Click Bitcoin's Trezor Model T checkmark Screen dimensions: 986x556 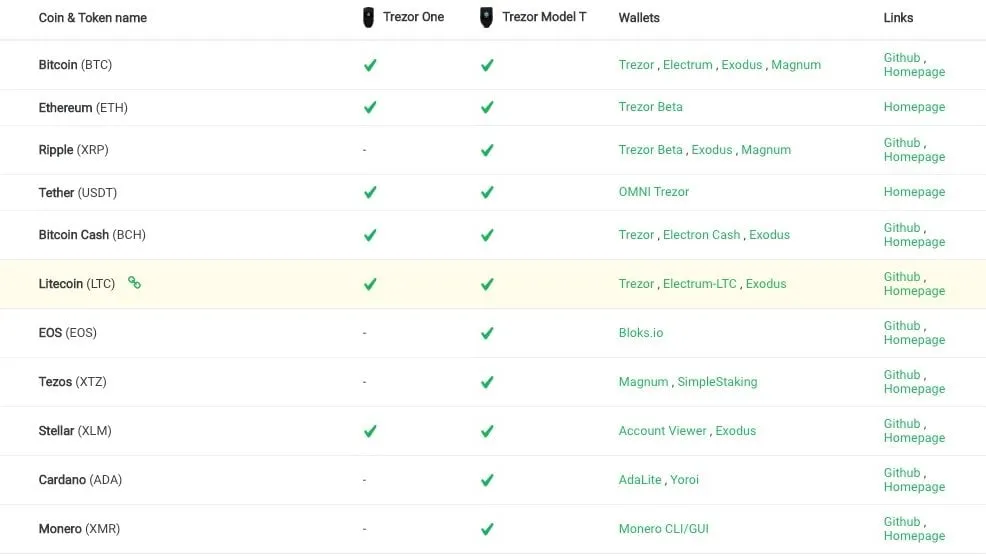487,65
